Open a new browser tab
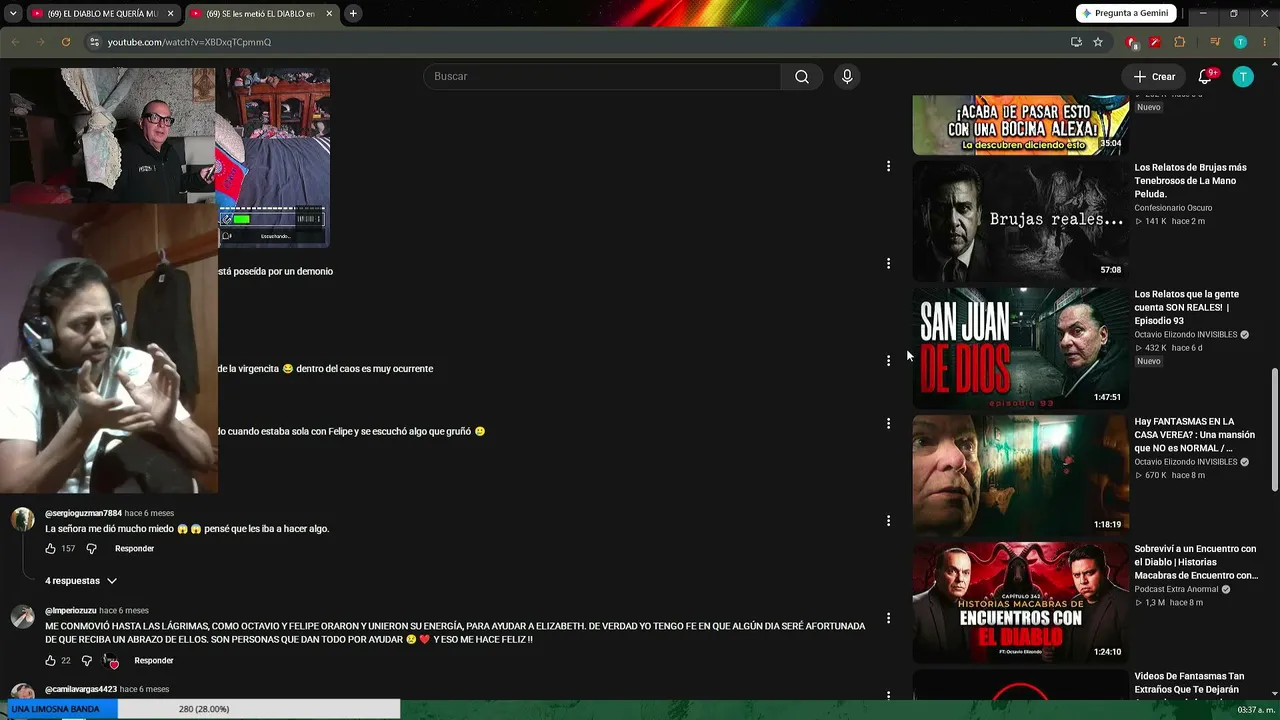The image size is (1280, 720). [353, 14]
